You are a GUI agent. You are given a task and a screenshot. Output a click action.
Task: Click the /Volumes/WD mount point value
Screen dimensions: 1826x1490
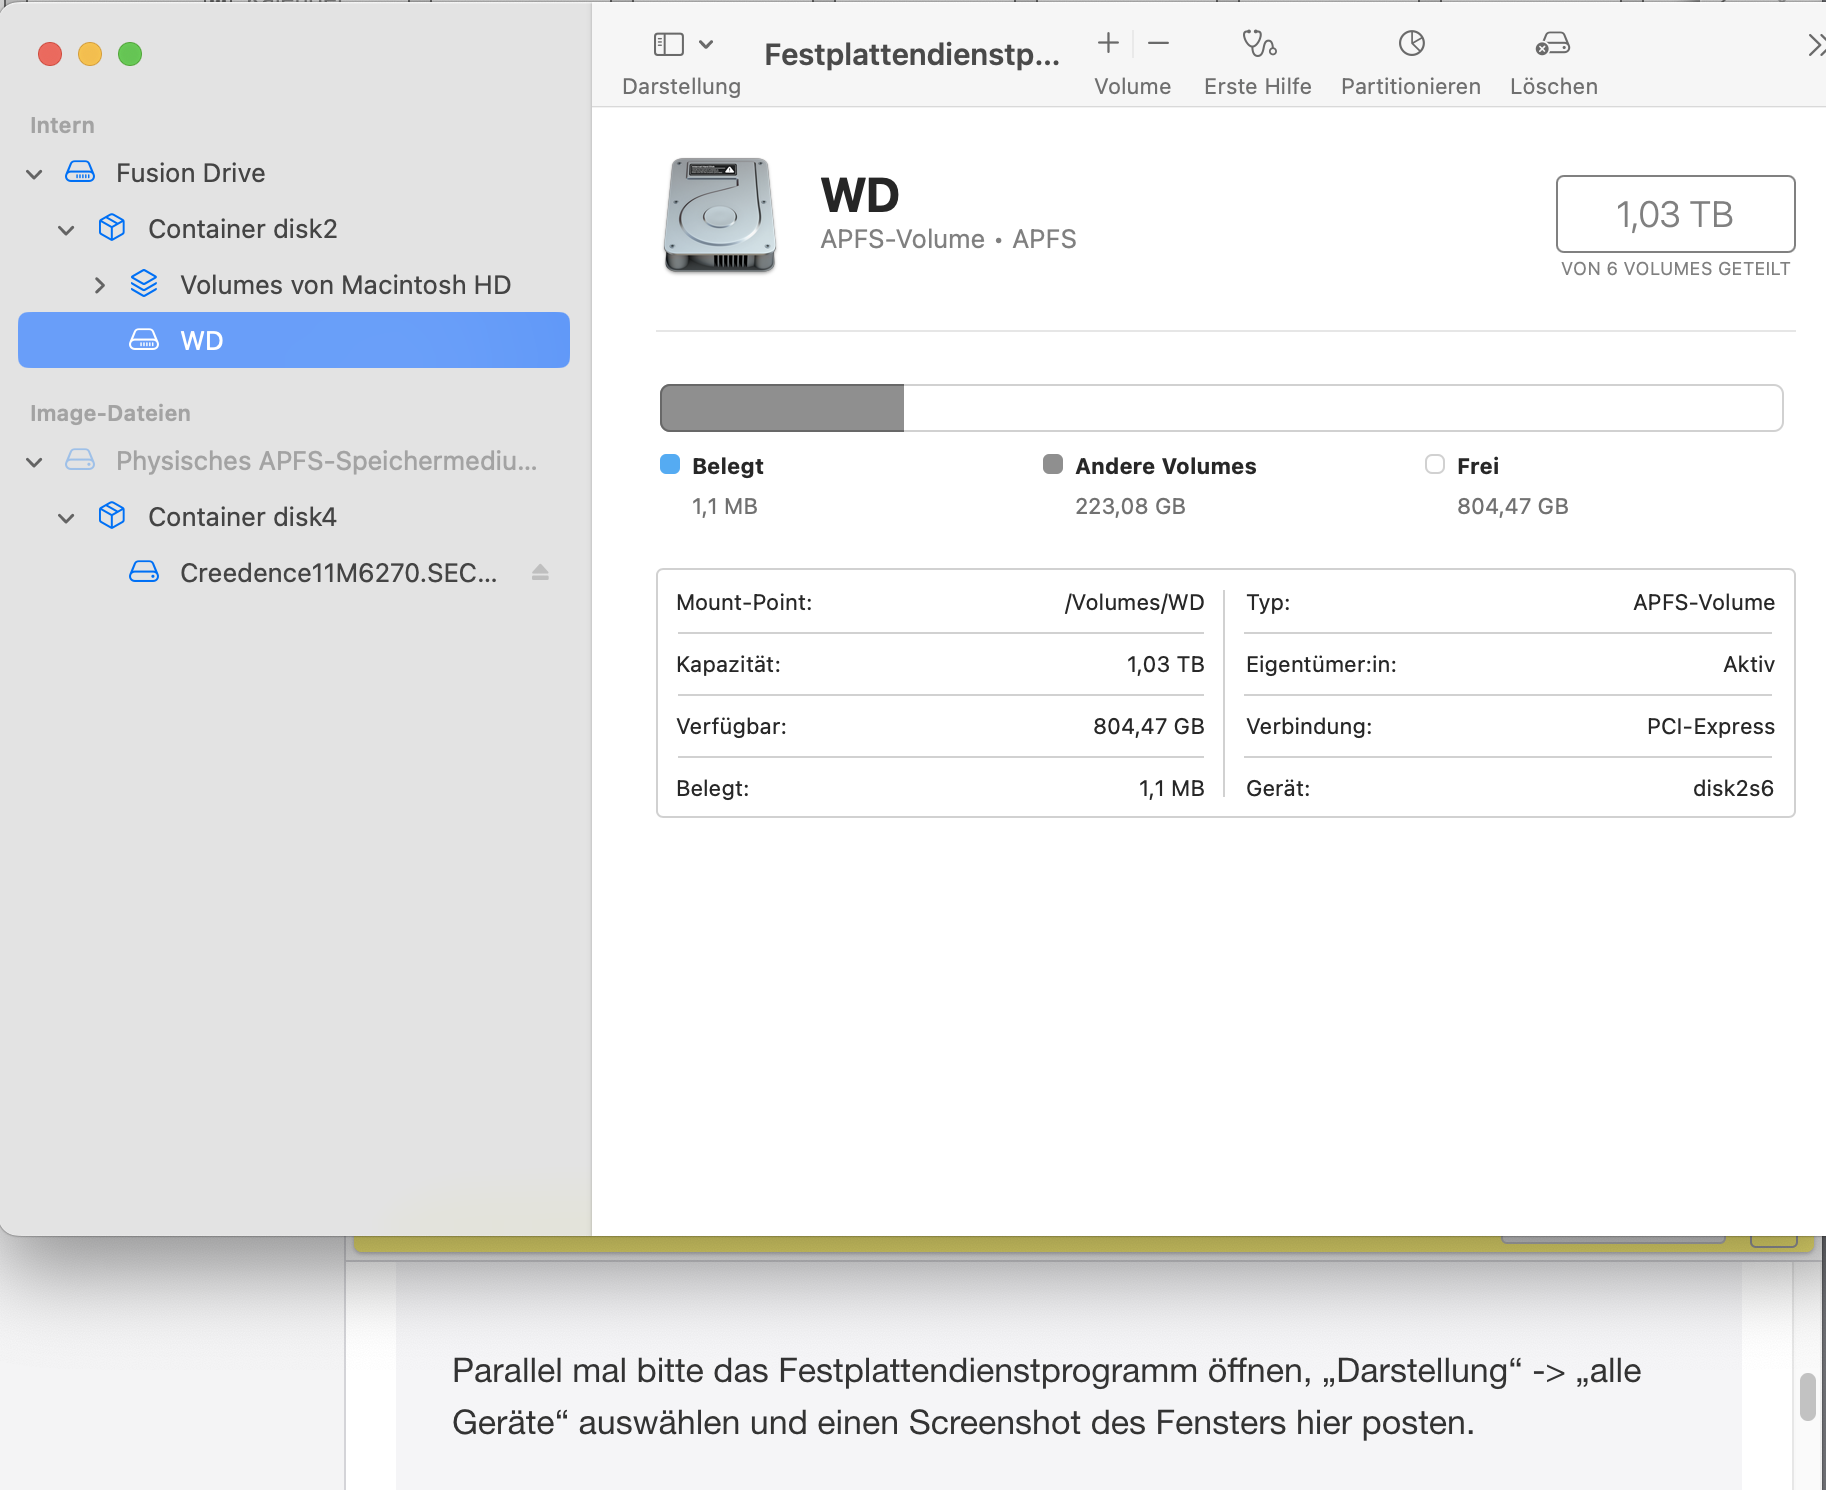(x=1134, y=603)
